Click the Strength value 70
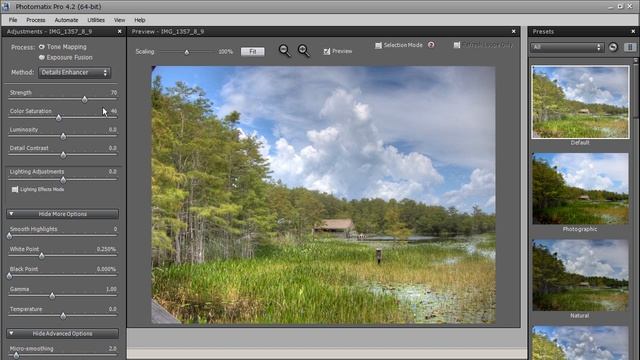This screenshot has width=640, height=360. coord(114,93)
